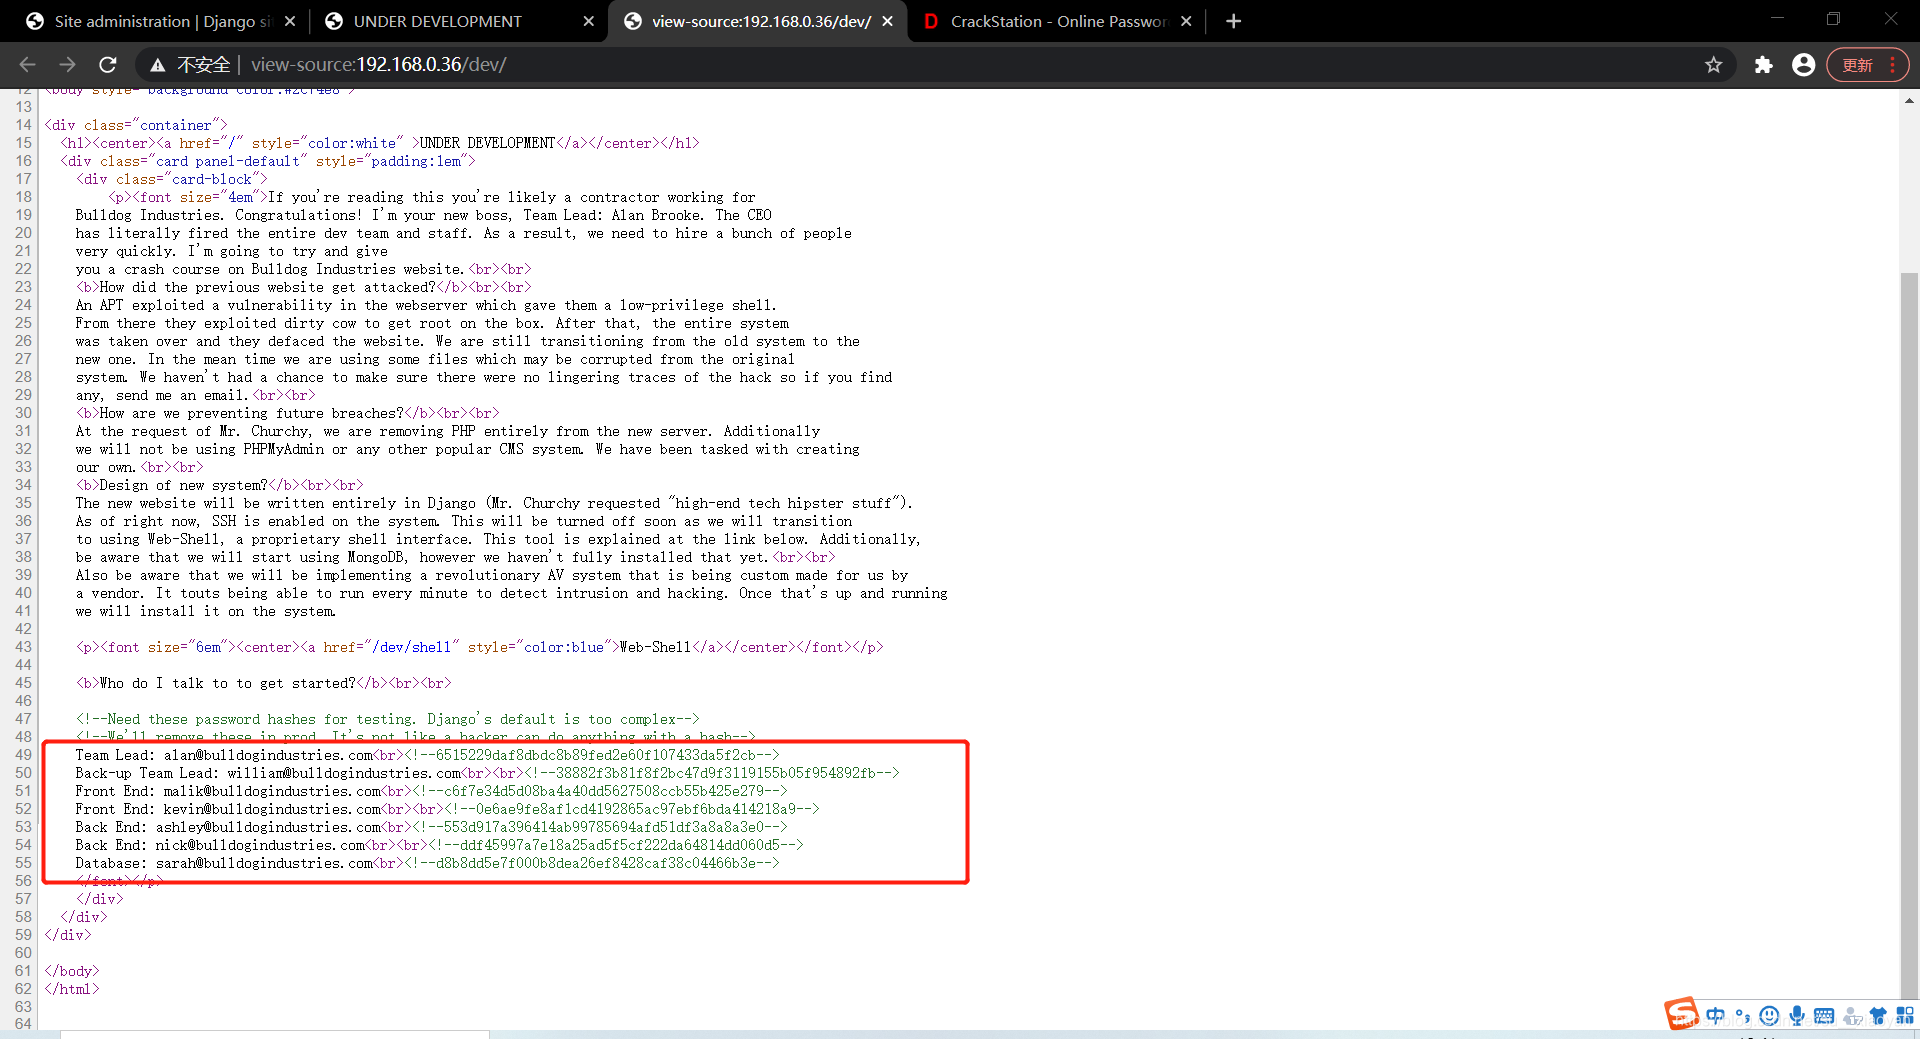The width and height of the screenshot is (1920, 1039).
Task: Switch to the CrackStation tab
Action: tap(1056, 21)
